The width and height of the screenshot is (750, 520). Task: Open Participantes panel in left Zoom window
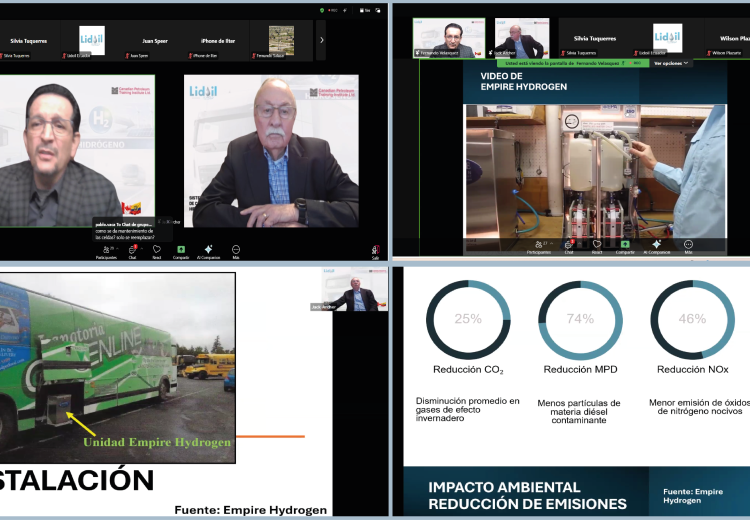point(106,249)
